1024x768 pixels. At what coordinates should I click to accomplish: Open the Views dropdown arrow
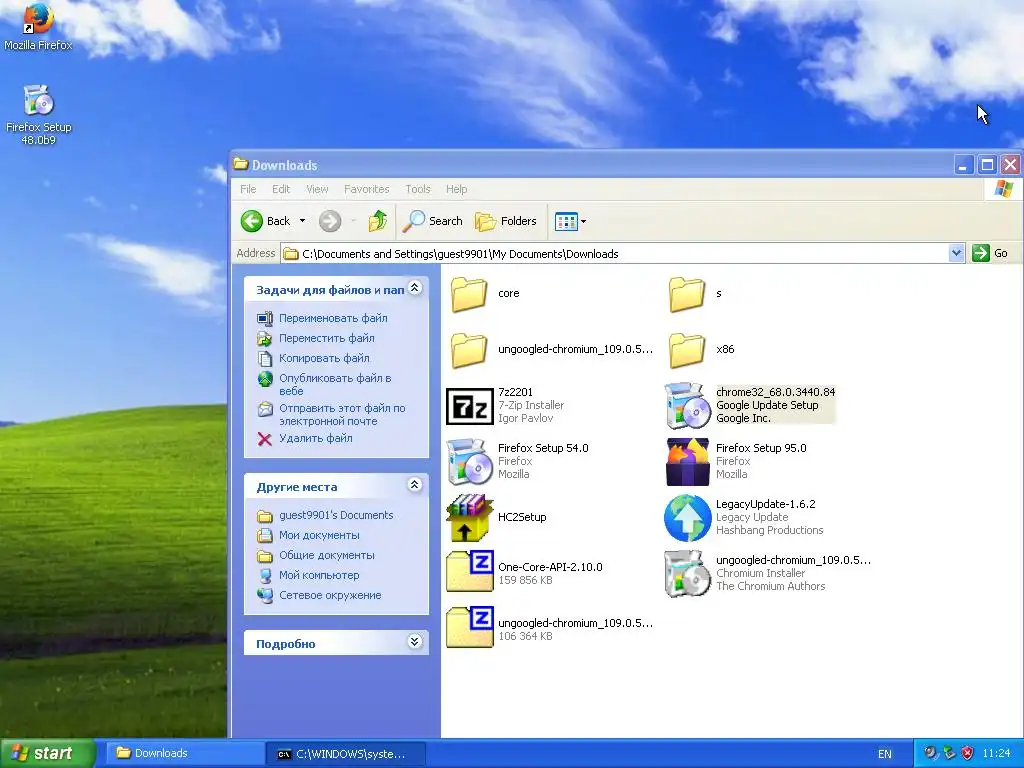[583, 221]
